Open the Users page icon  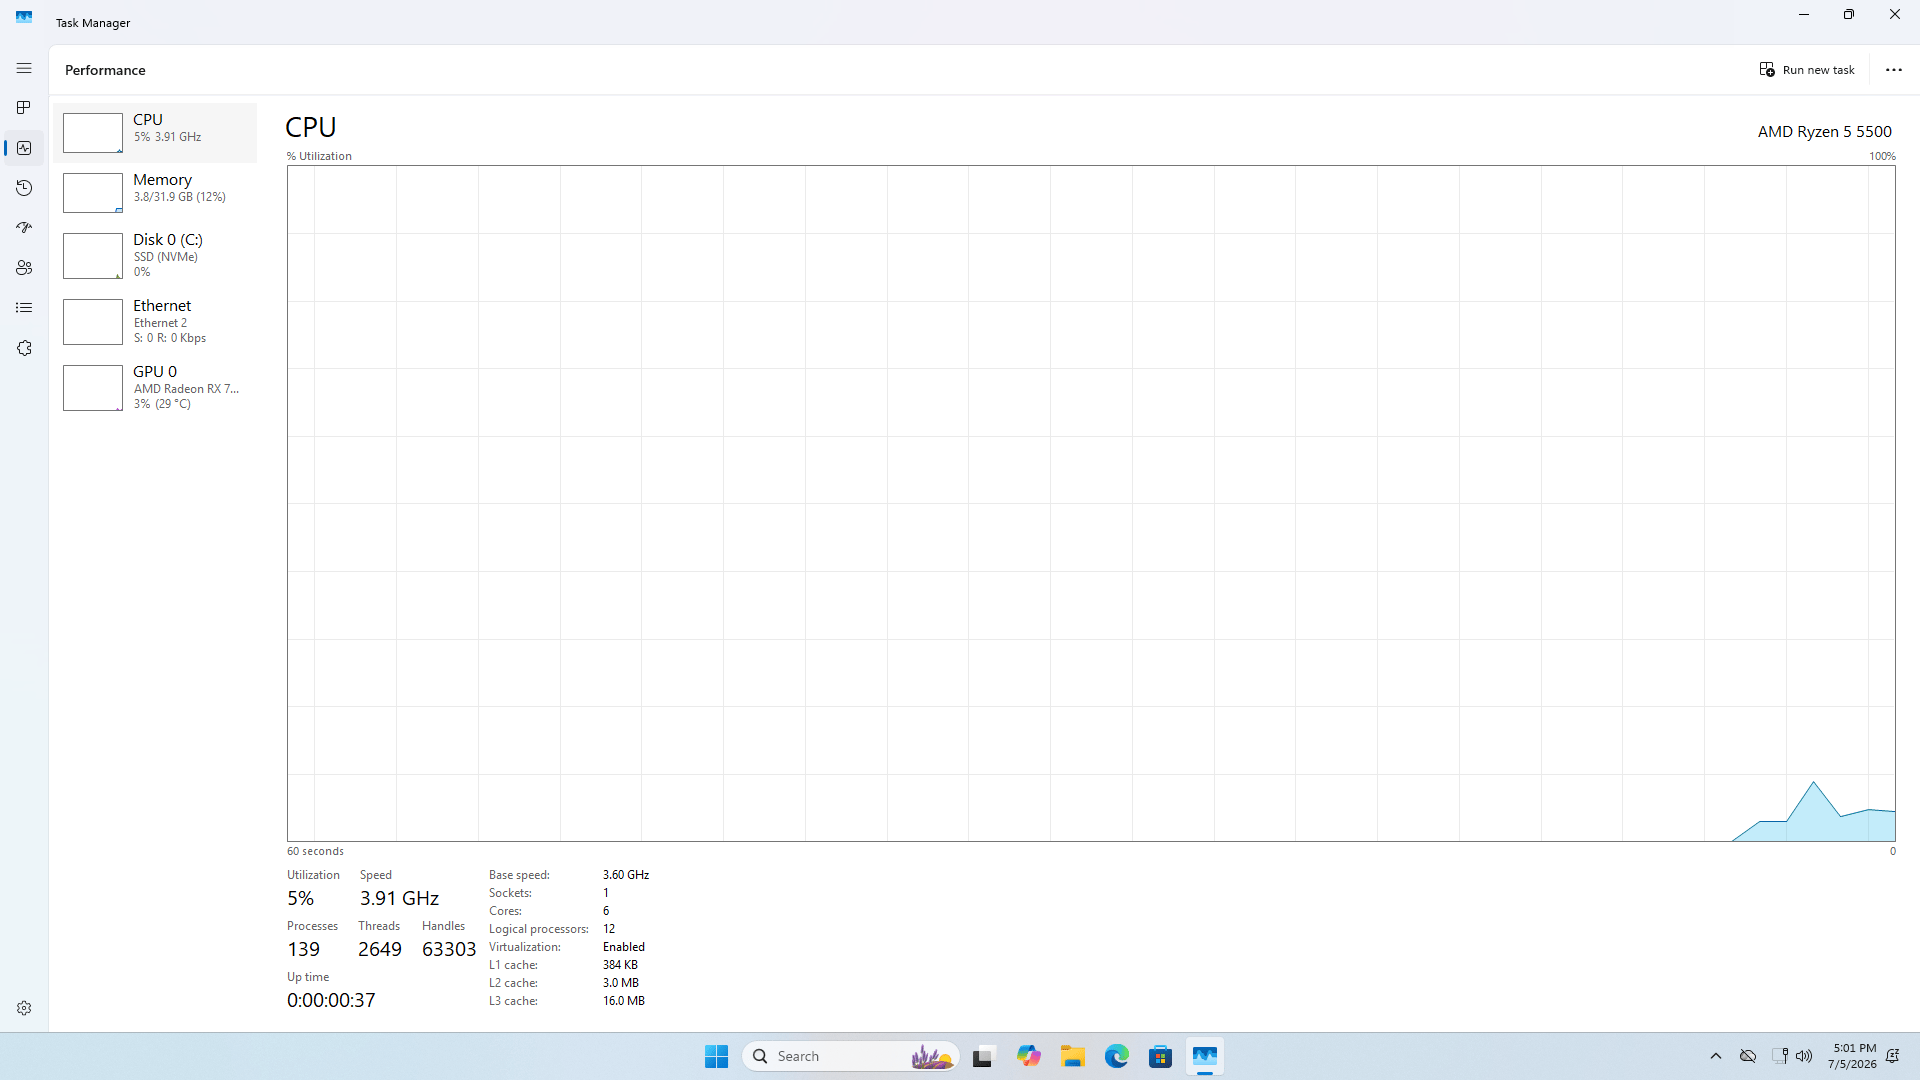tap(24, 268)
